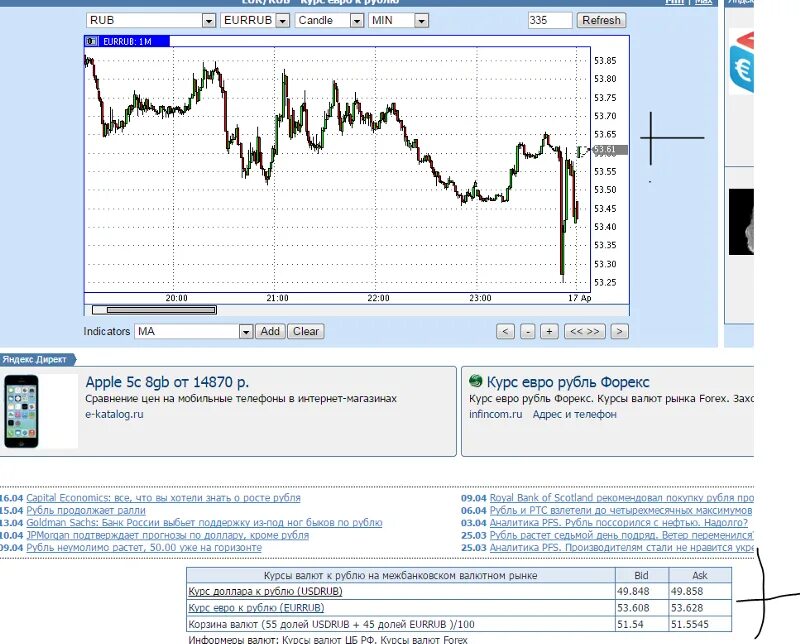Image resolution: width=800 pixels, height=644 pixels.
Task: Click the euro icon sidebar banner
Action: point(742,63)
